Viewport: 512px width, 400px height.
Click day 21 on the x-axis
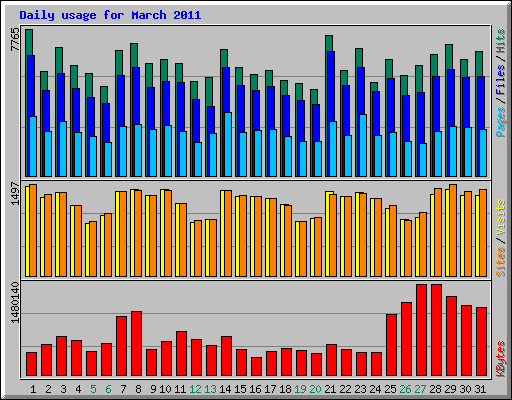pyautogui.click(x=330, y=389)
